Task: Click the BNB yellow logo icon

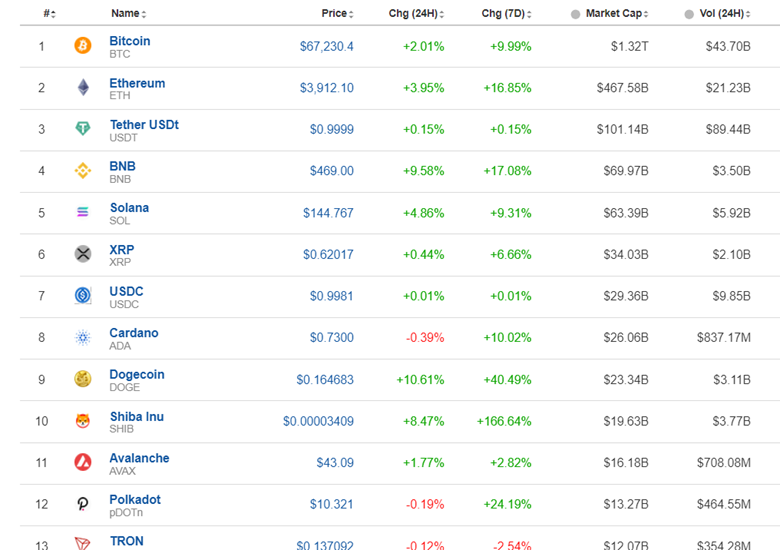Action: tap(83, 171)
